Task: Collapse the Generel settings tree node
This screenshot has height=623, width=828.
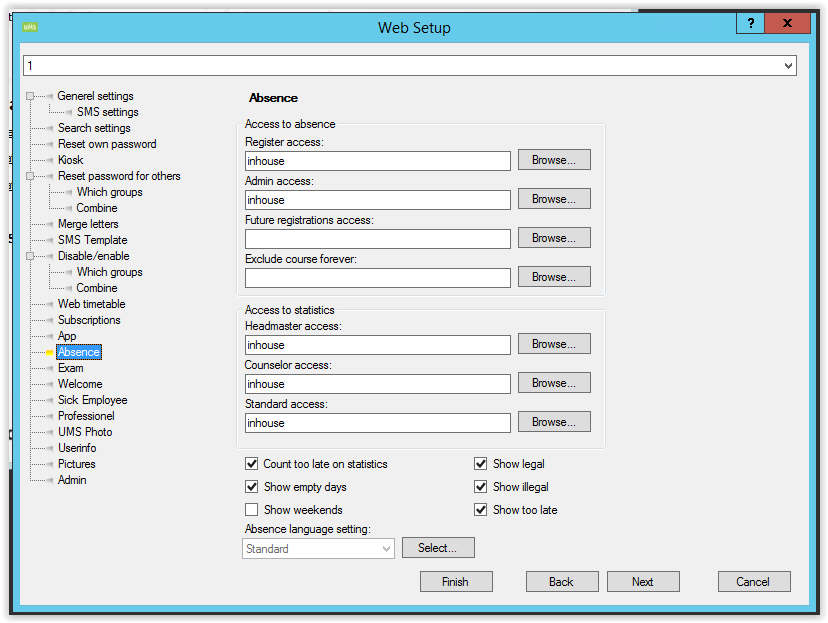Action: click(x=31, y=97)
